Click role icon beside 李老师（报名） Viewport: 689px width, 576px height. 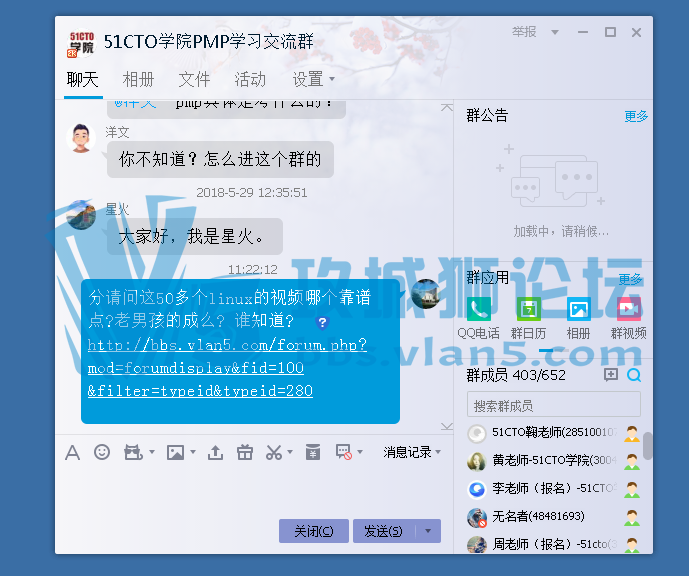tap(632, 489)
